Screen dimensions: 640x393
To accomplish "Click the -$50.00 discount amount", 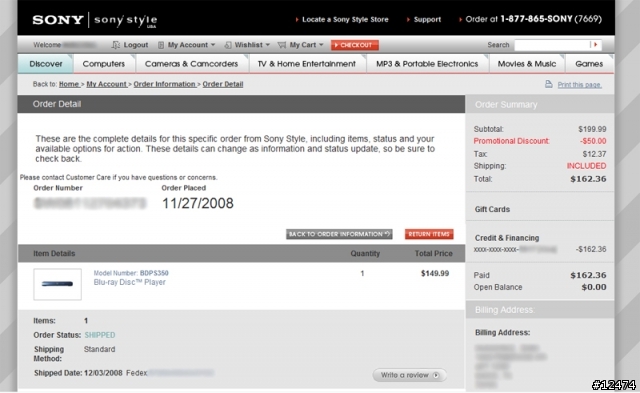I will [593, 141].
